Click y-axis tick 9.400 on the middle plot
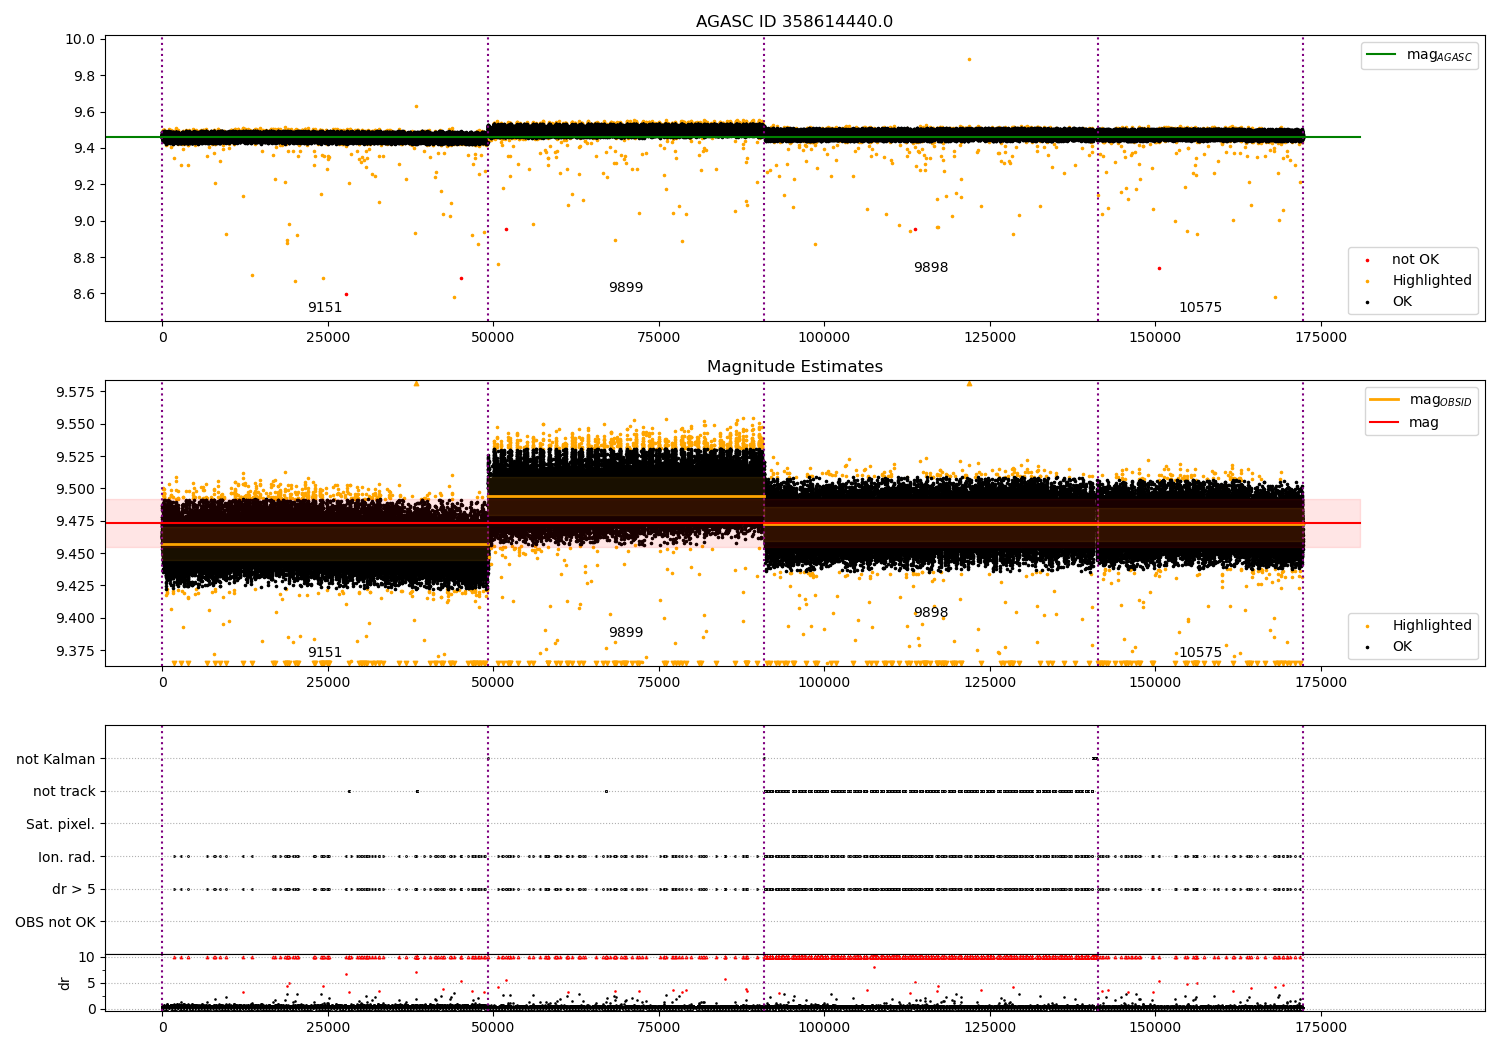Screen dimensions: 1500x1050 click(x=76, y=618)
